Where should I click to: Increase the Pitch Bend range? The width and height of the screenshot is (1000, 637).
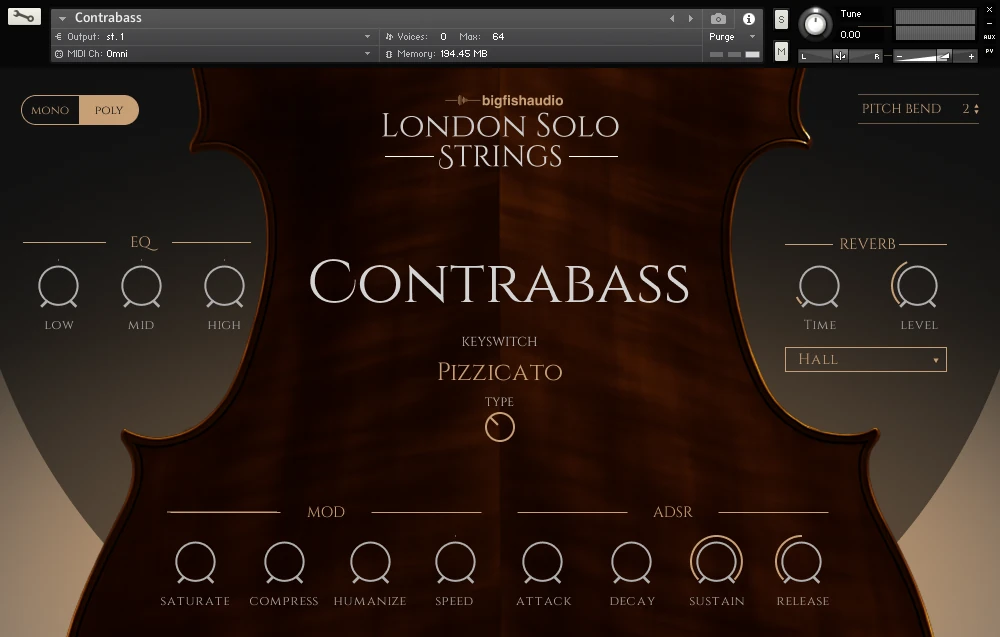(975, 105)
